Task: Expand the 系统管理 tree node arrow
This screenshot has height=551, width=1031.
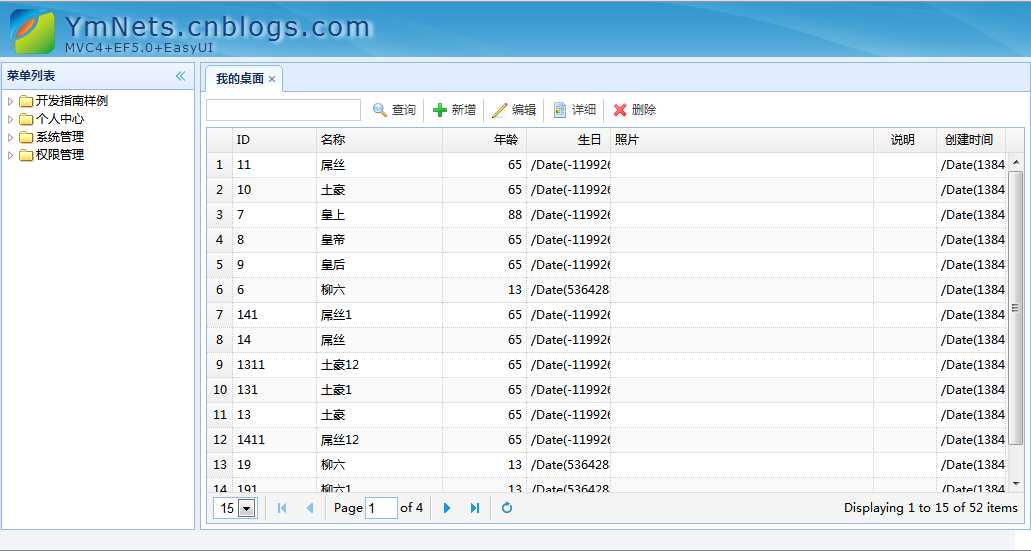Action: (x=10, y=137)
